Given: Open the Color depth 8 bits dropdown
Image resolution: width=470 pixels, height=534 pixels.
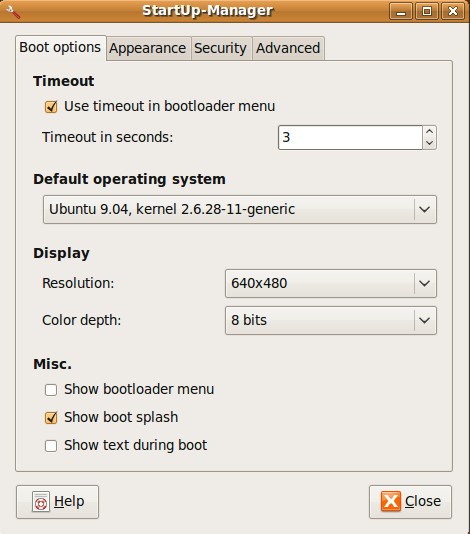Looking at the screenshot, I should pos(331,320).
